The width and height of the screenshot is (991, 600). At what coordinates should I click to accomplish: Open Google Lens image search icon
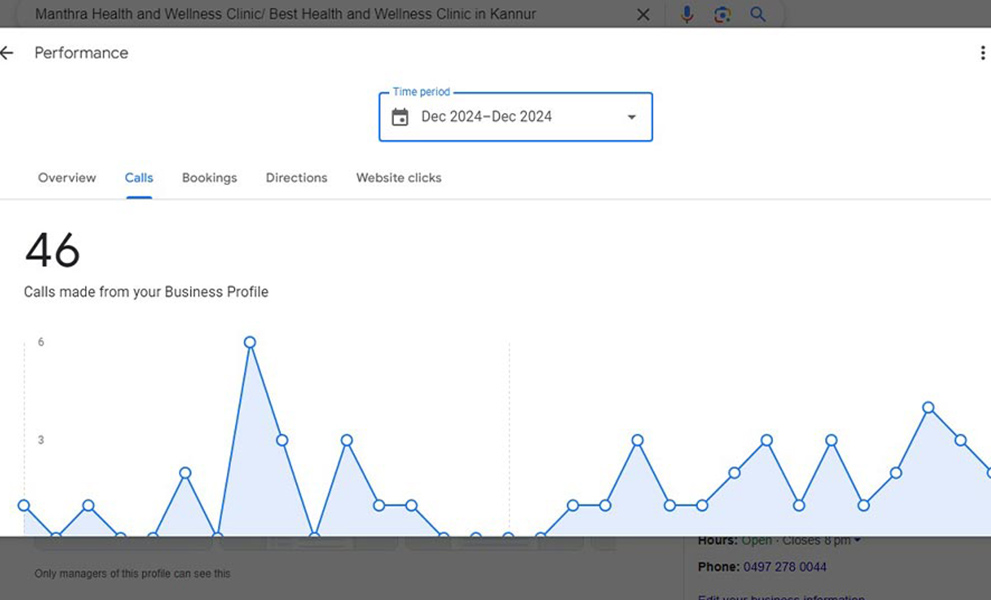722,14
